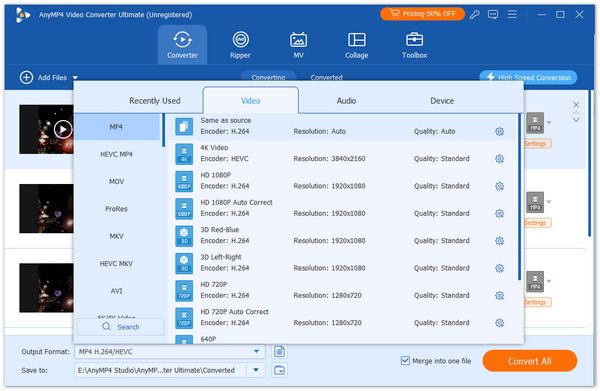The image size is (600, 391).
Task: Select MP4 in the format list
Action: coord(117,127)
